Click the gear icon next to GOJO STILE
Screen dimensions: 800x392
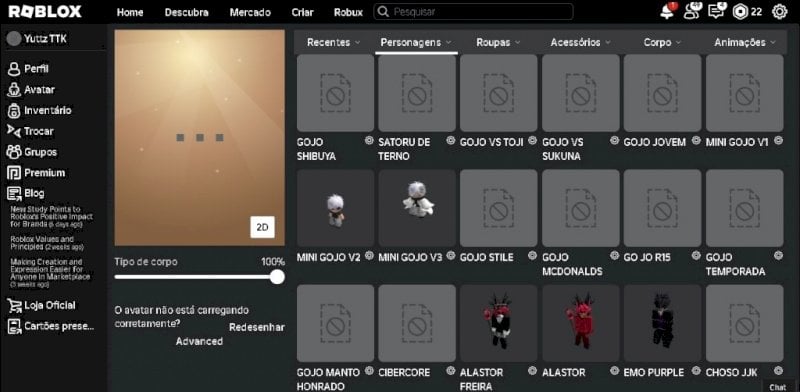533,256
